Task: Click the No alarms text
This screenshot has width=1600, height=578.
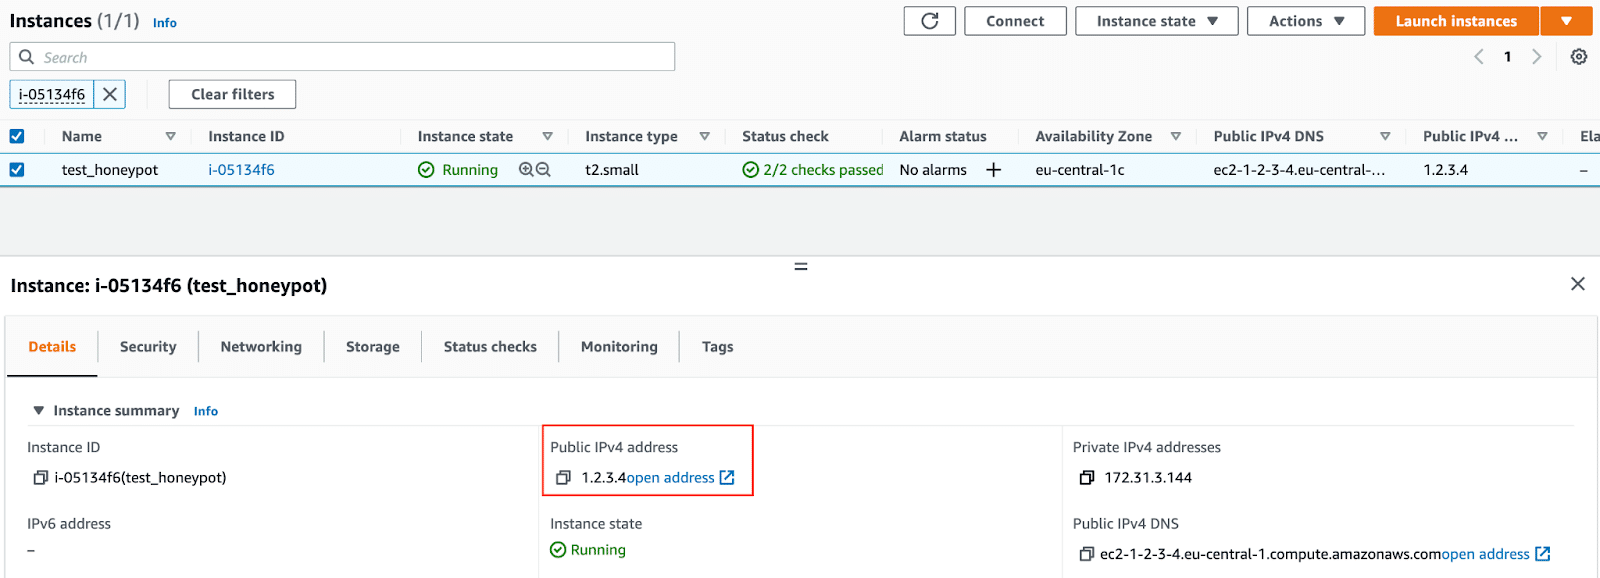Action: click(933, 170)
